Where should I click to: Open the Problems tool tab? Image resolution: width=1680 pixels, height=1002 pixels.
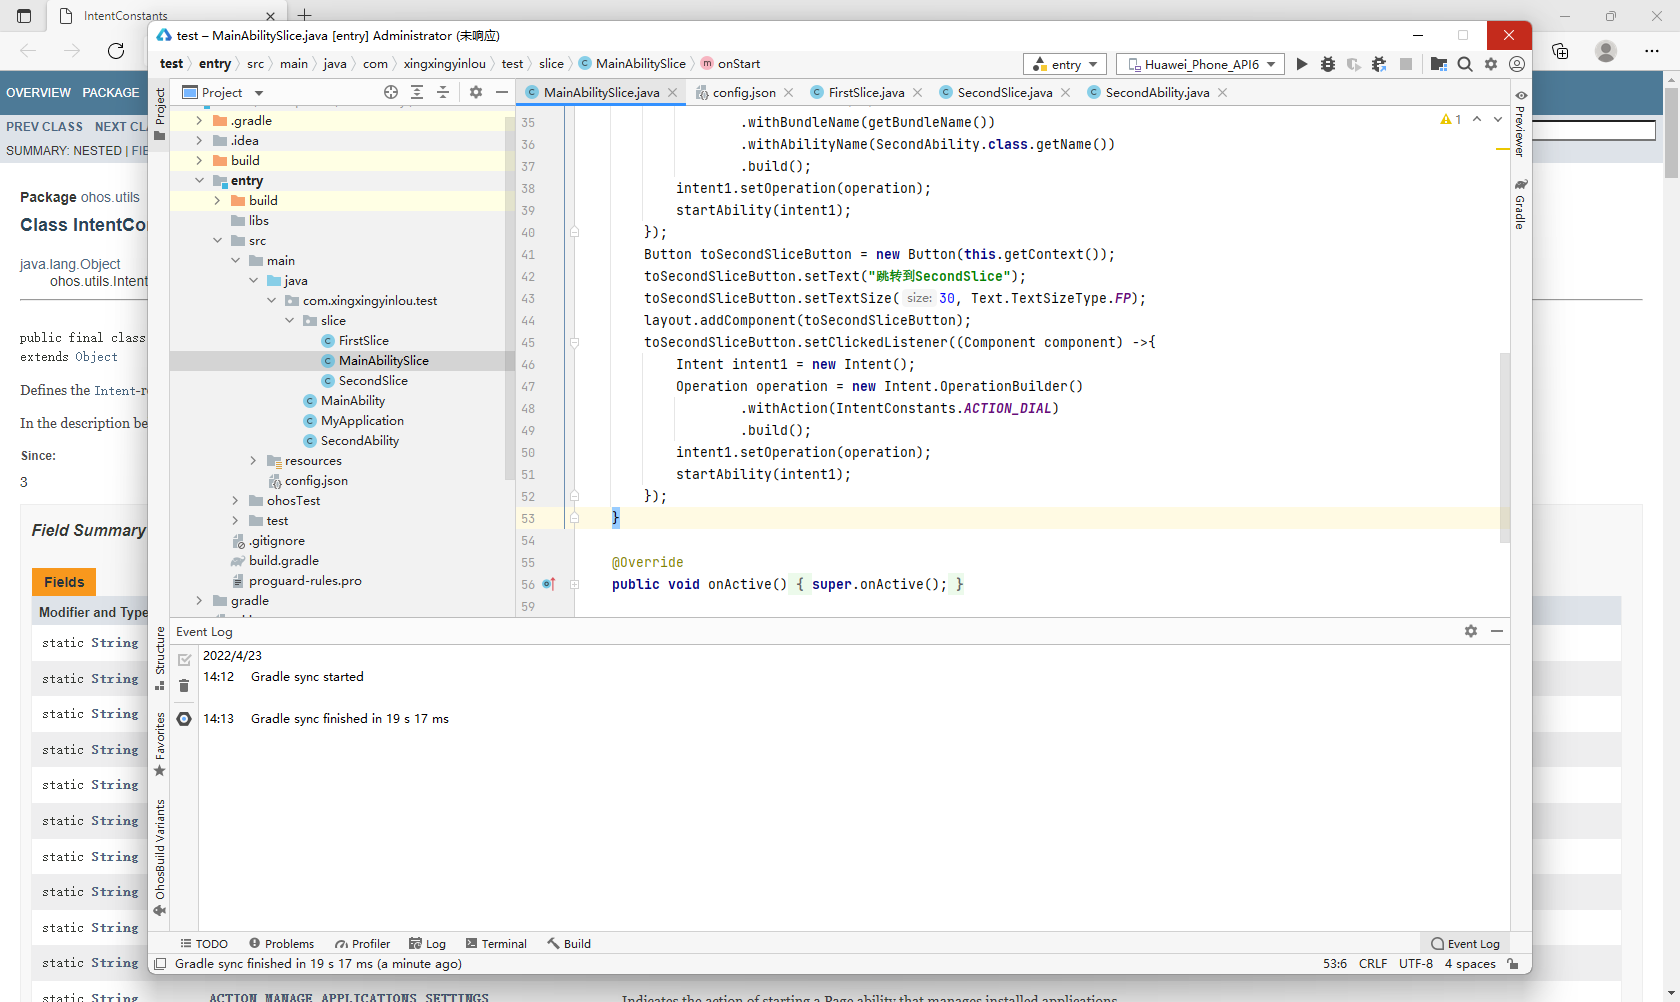pyautogui.click(x=281, y=944)
